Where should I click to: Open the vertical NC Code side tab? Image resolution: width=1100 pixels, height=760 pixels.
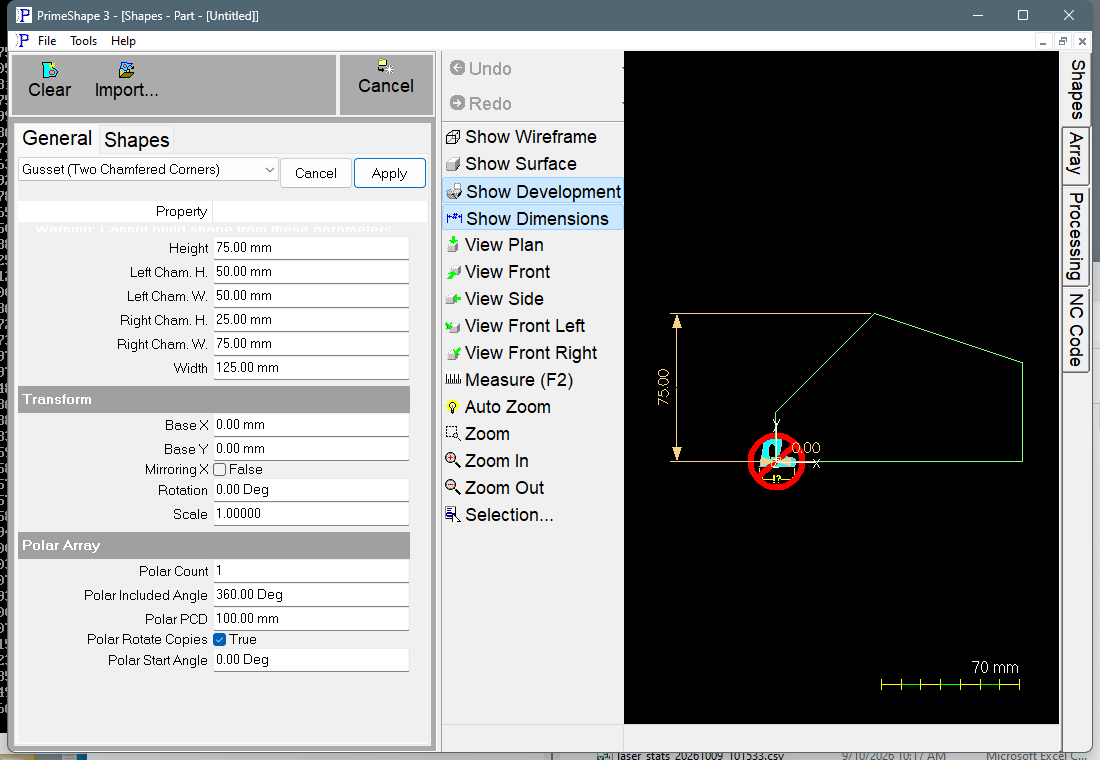click(x=1076, y=330)
